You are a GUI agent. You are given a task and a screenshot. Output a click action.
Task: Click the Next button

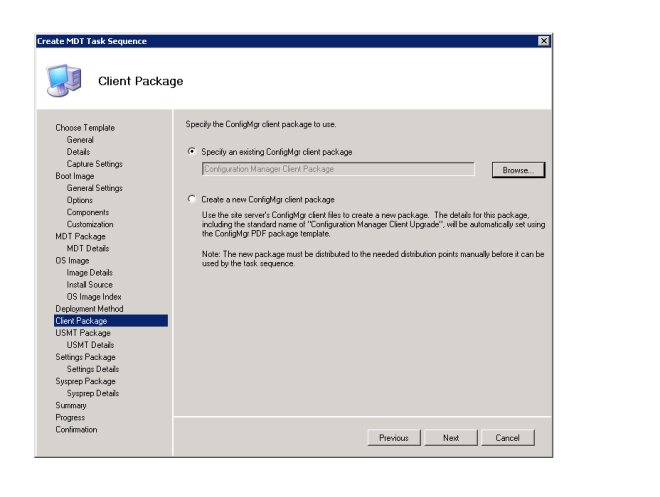[x=451, y=438]
